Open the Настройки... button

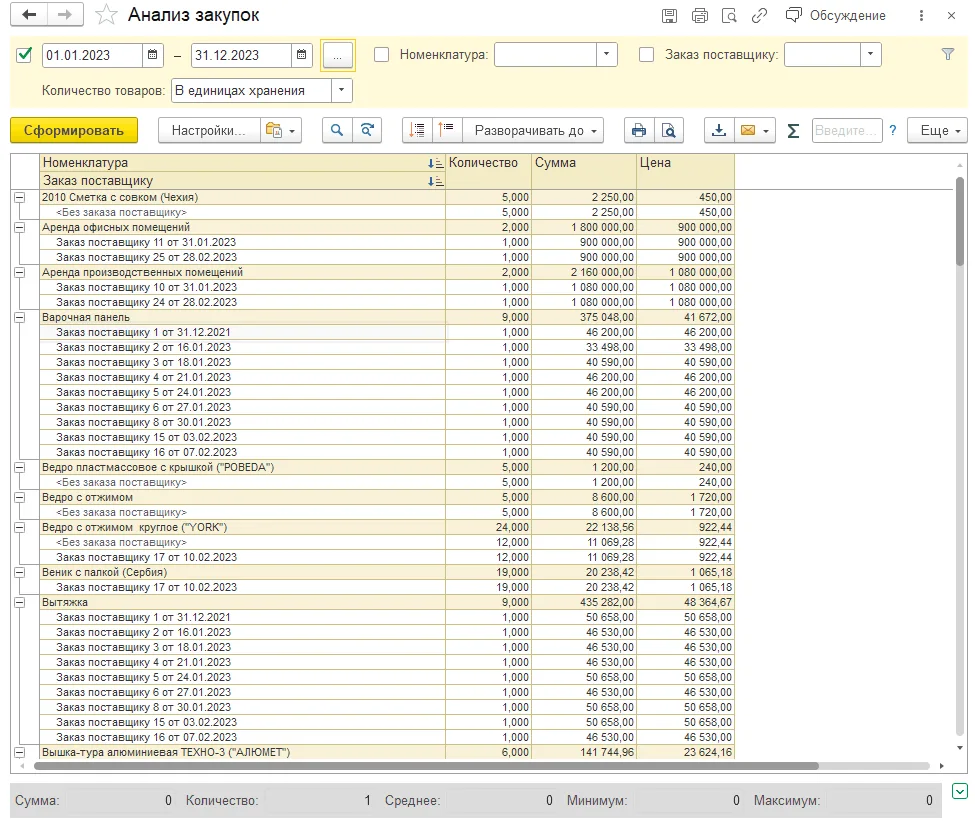pos(208,131)
